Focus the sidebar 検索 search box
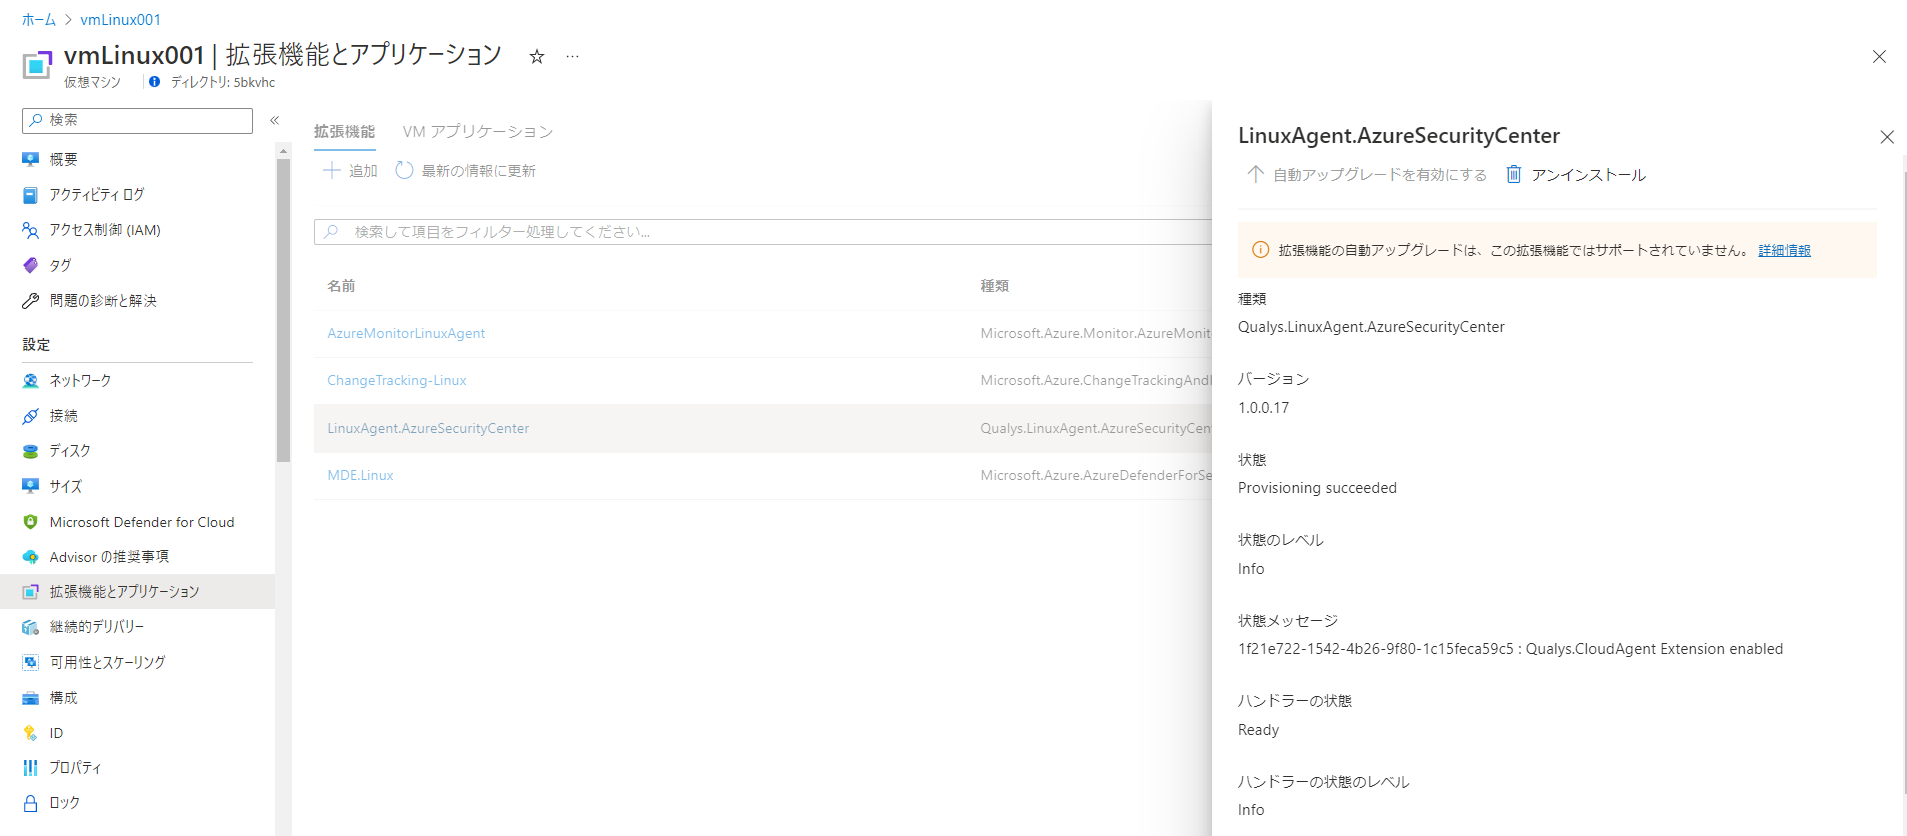 137,120
